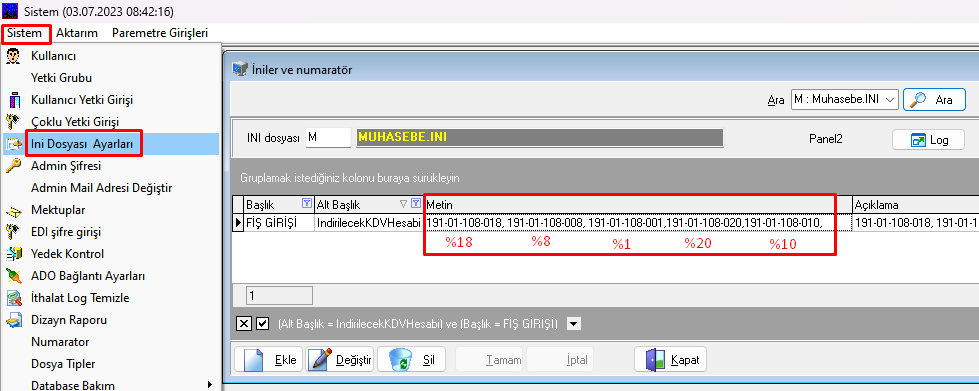Click the Metin cell with account codes

[x=637, y=222]
